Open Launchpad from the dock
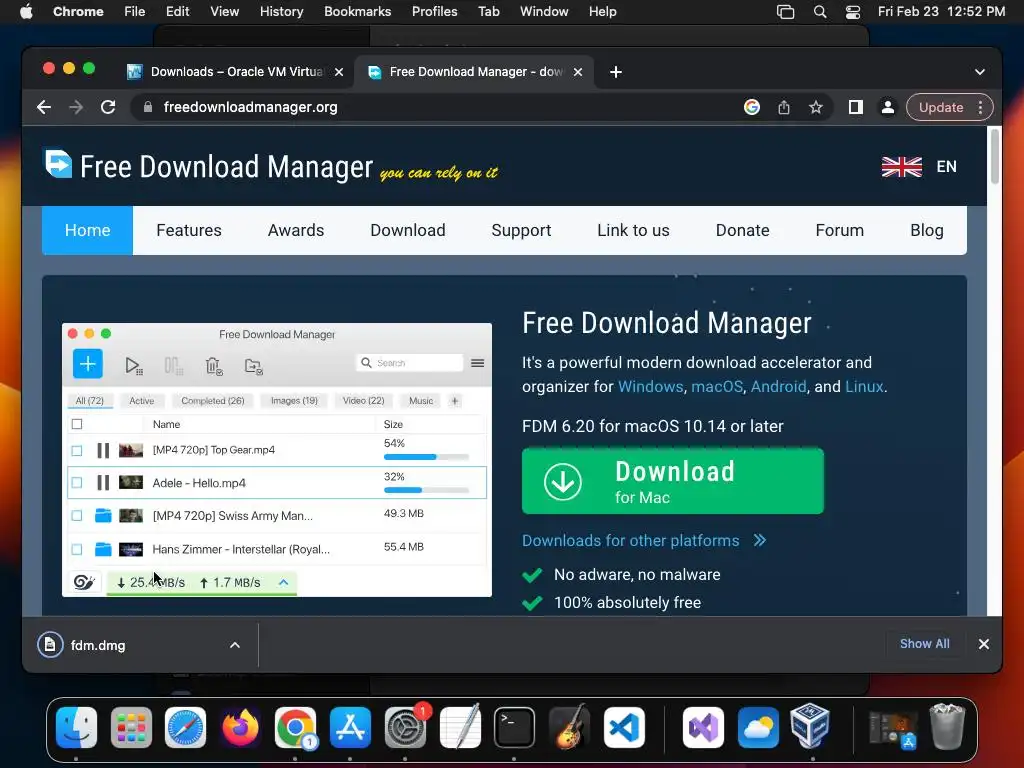This screenshot has height=768, width=1024. point(131,727)
